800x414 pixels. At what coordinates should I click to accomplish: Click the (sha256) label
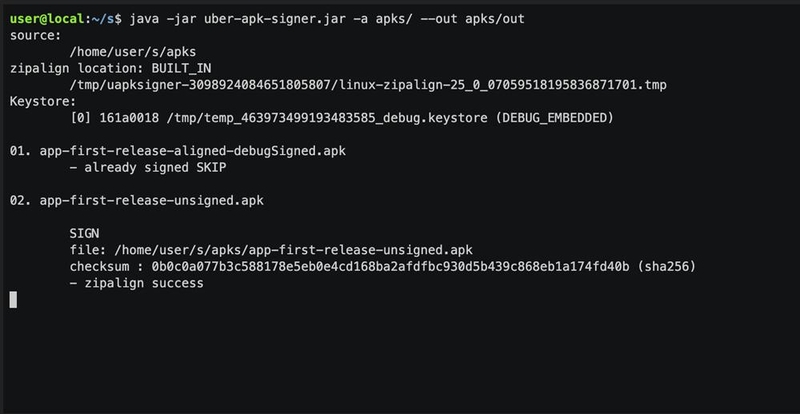666,266
